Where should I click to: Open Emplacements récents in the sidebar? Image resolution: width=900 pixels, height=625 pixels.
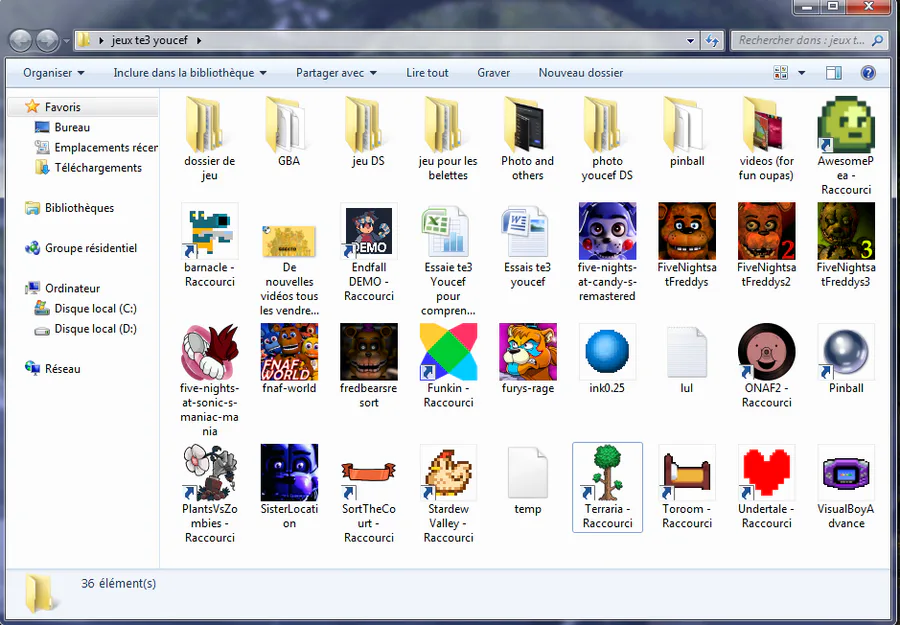tap(96, 147)
